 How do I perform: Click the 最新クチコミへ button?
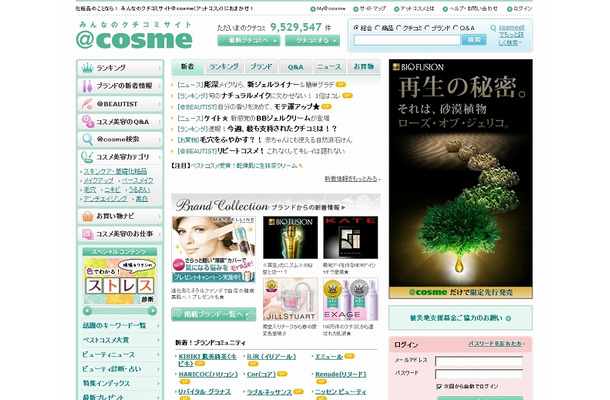pyautogui.click(x=249, y=40)
